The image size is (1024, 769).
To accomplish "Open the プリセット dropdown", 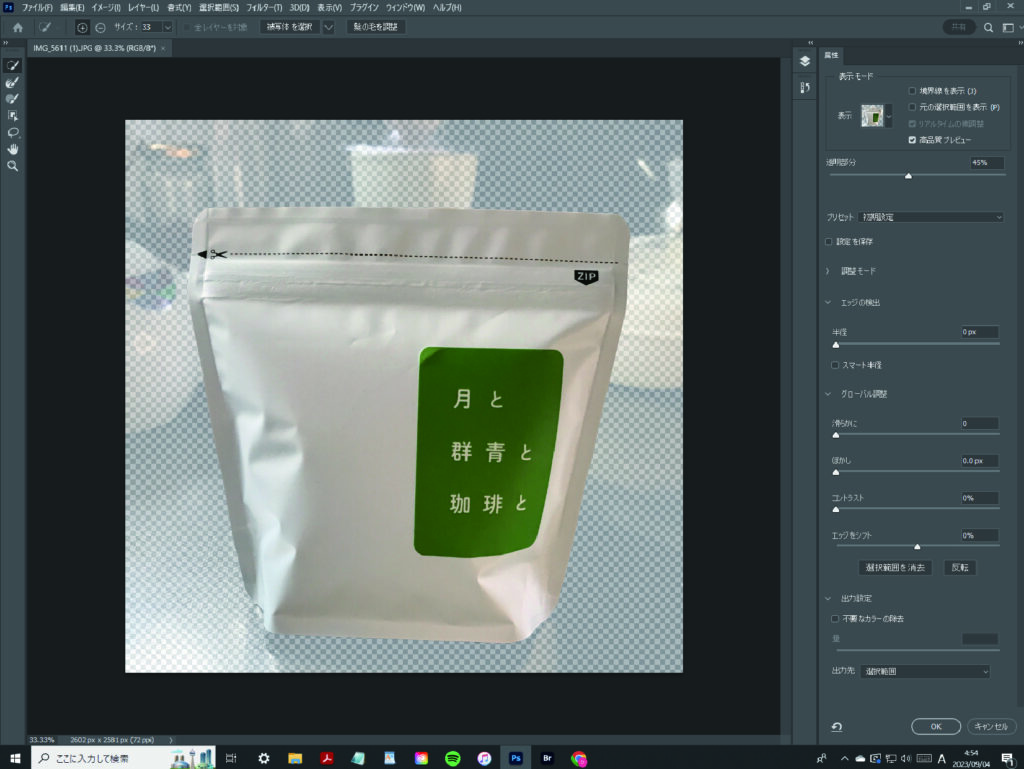I will [x=931, y=217].
